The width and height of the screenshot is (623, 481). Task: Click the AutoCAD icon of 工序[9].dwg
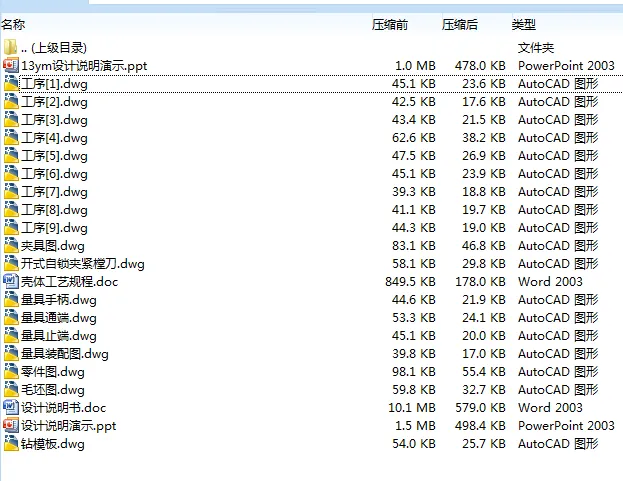click(x=11, y=227)
